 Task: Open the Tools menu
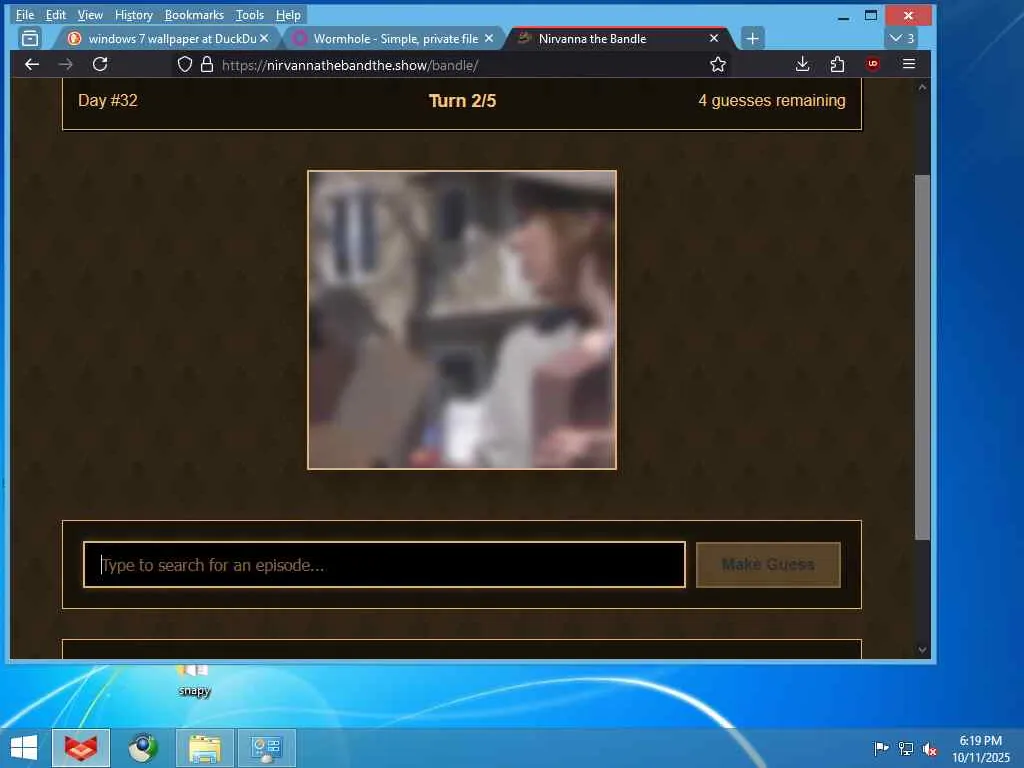click(x=249, y=14)
